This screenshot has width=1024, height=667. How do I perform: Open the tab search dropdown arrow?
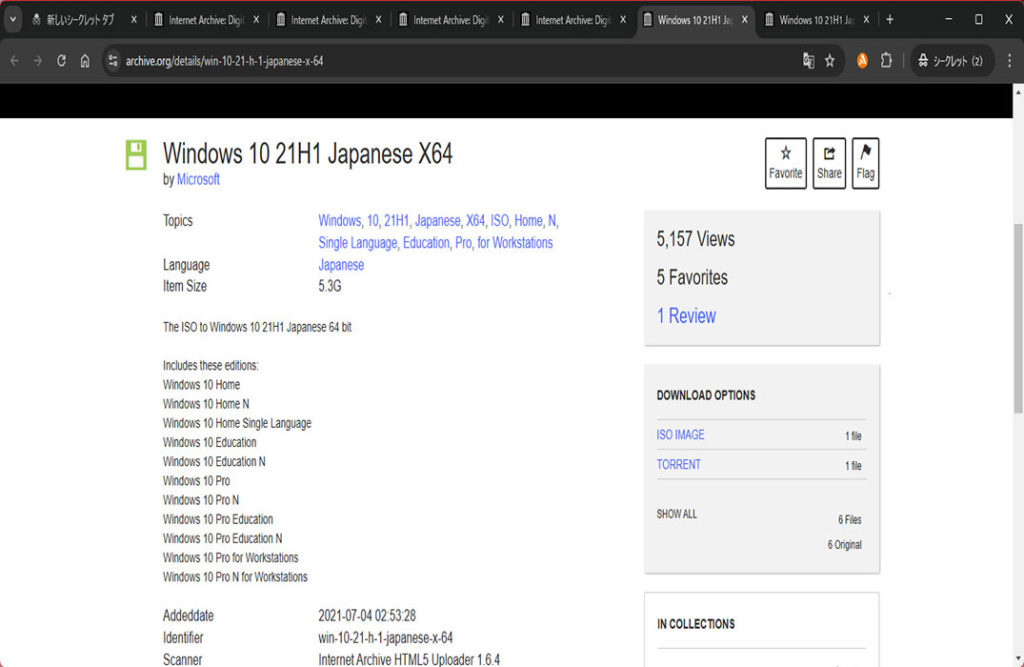pyautogui.click(x=14, y=19)
